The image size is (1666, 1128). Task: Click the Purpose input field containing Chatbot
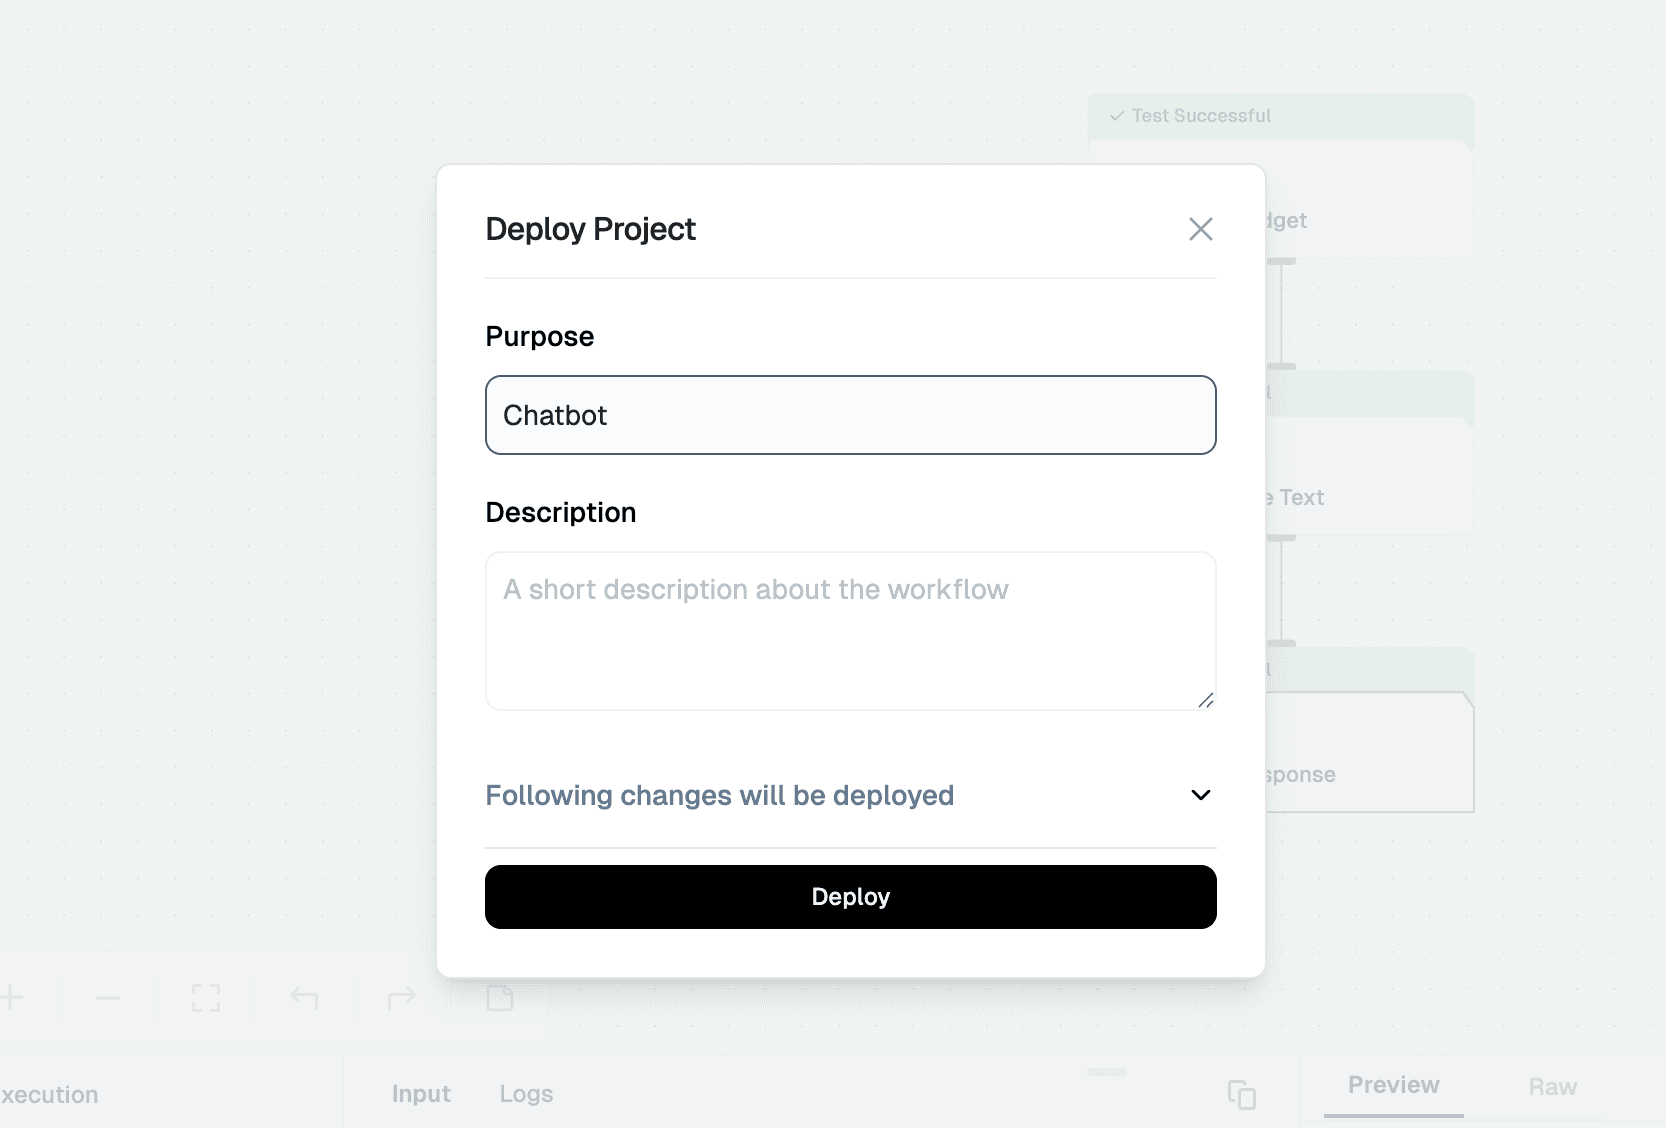[850, 415]
